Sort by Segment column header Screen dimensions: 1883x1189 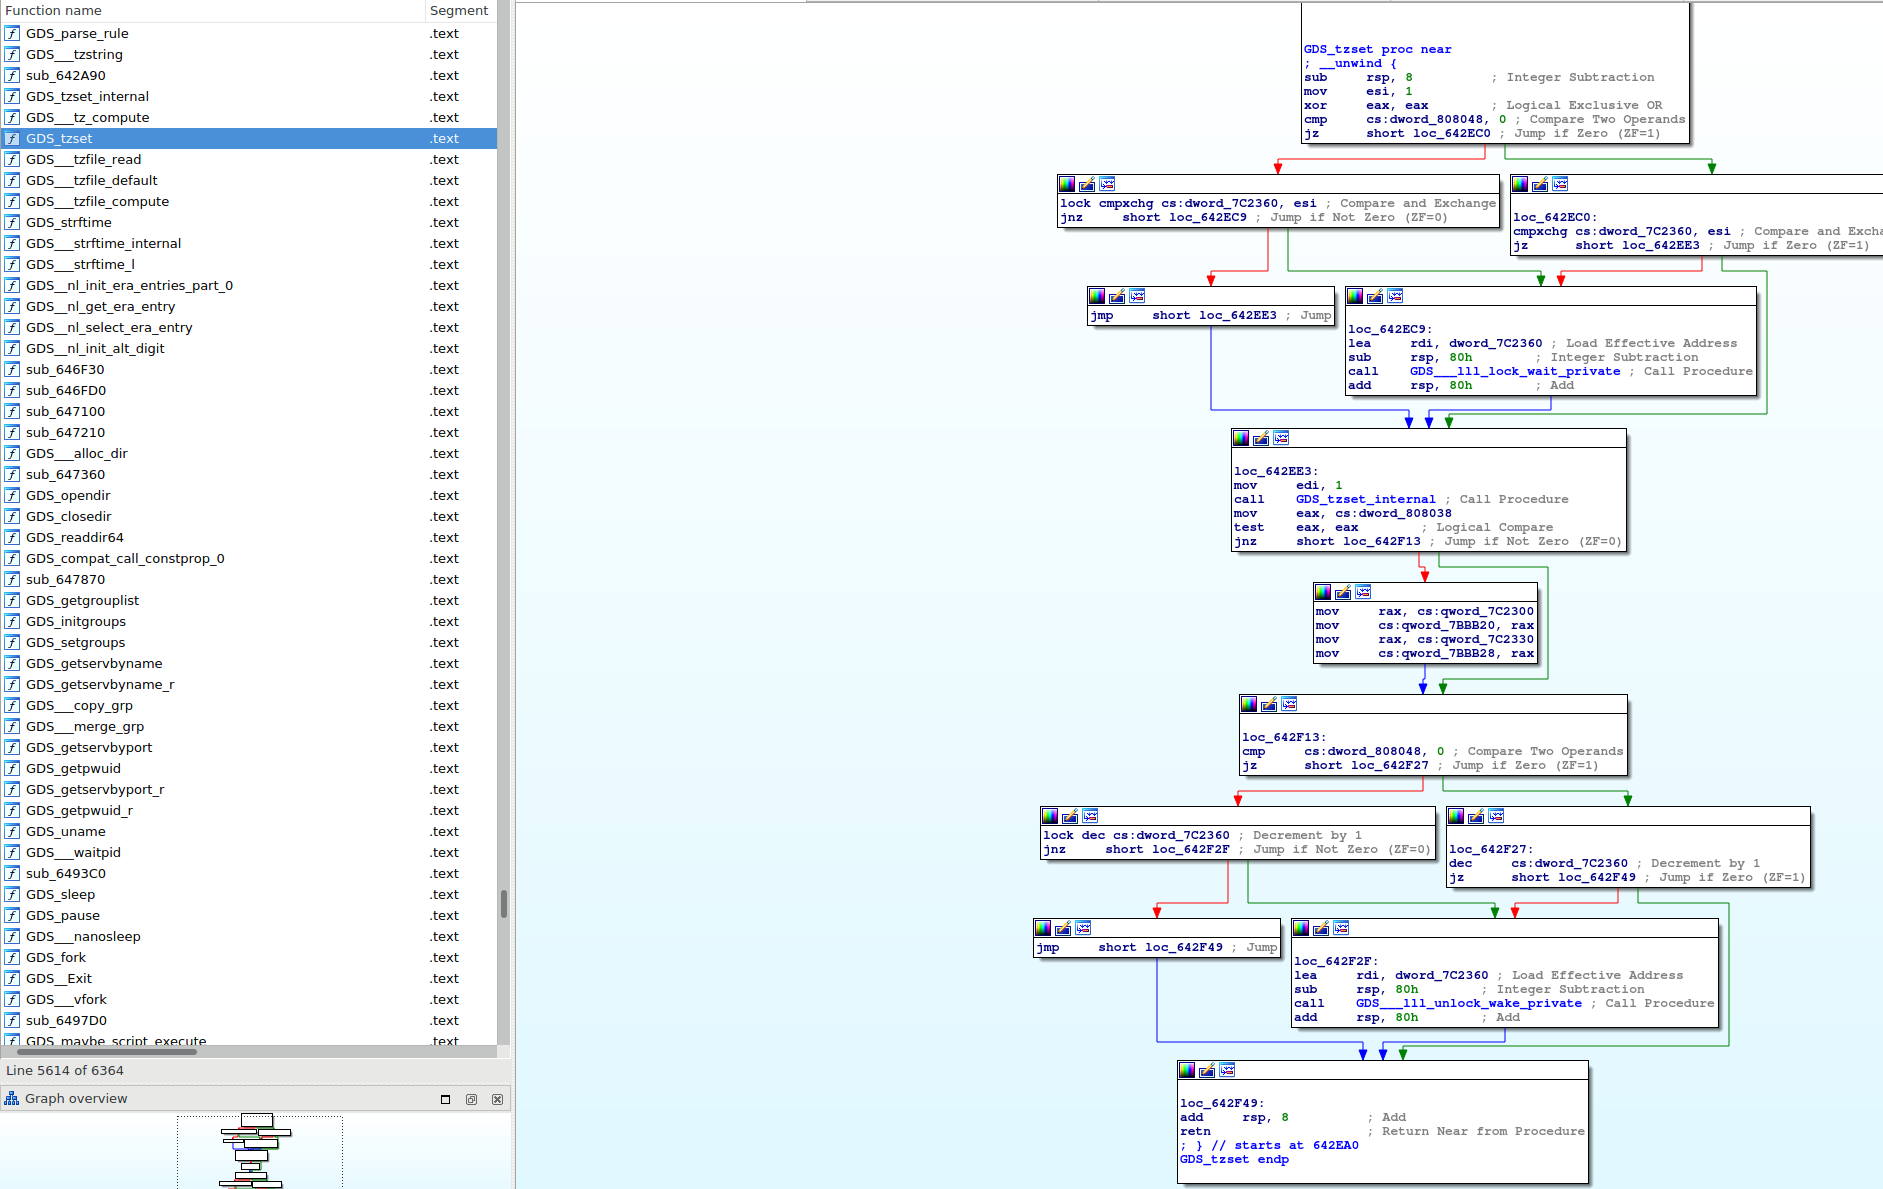point(460,10)
